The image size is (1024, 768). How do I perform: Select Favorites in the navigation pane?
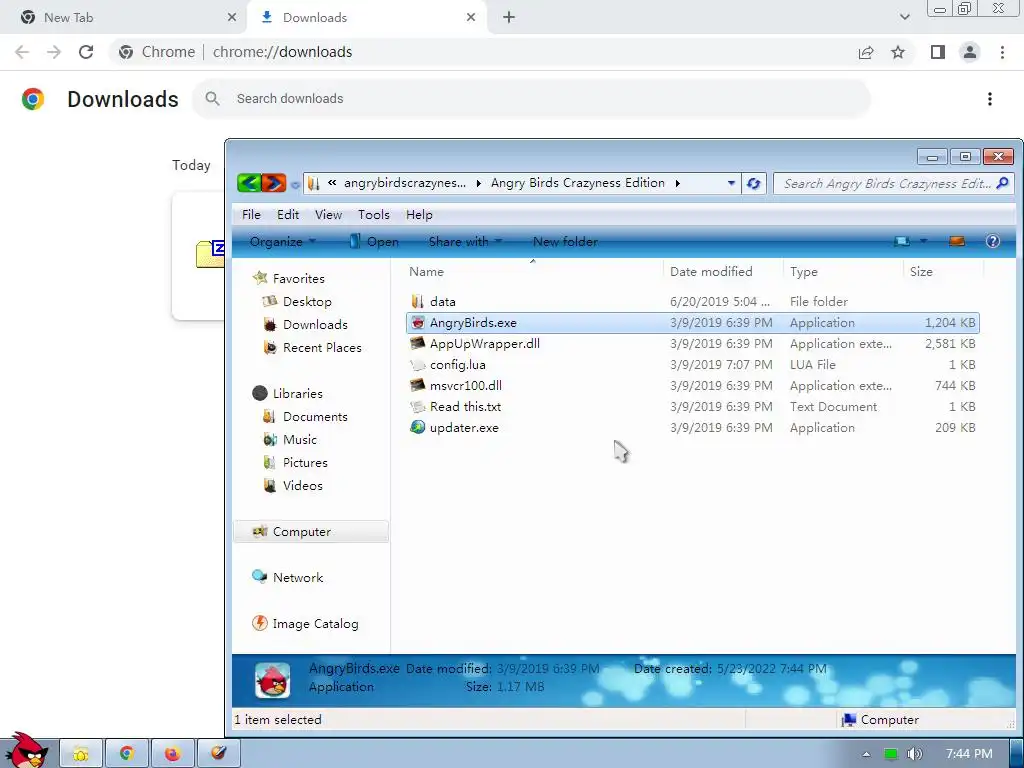[298, 278]
